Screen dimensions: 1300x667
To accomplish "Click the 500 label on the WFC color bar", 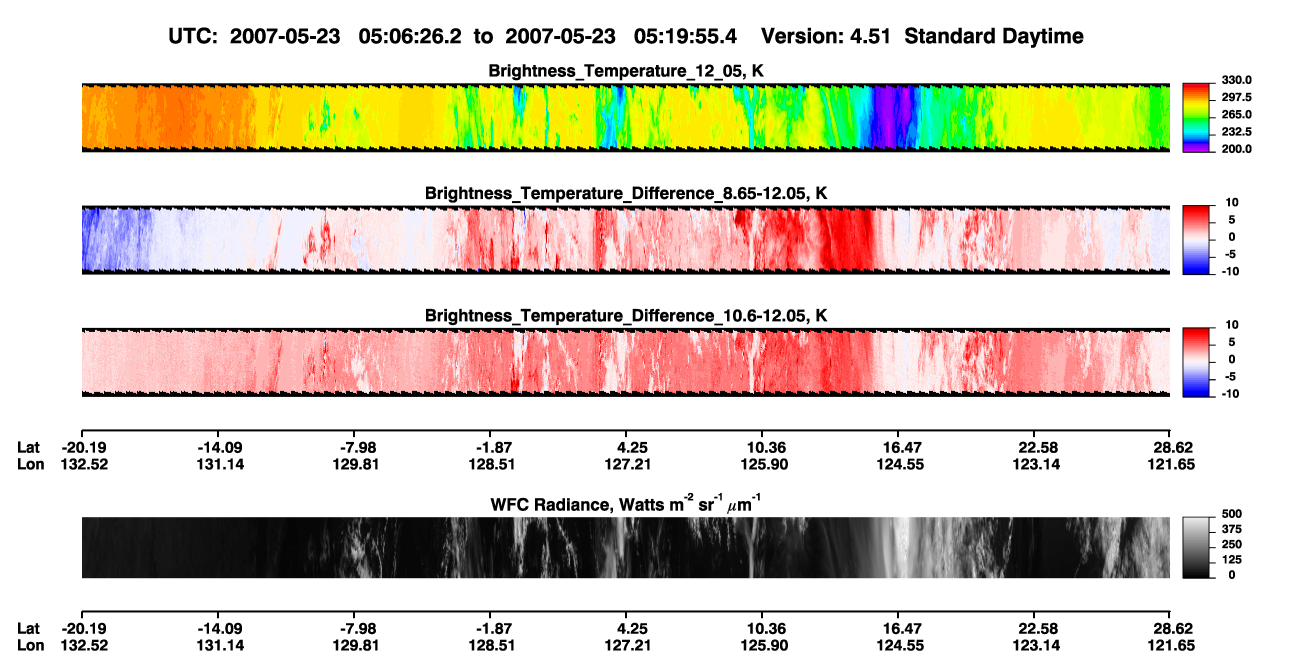I will 1231,513.
